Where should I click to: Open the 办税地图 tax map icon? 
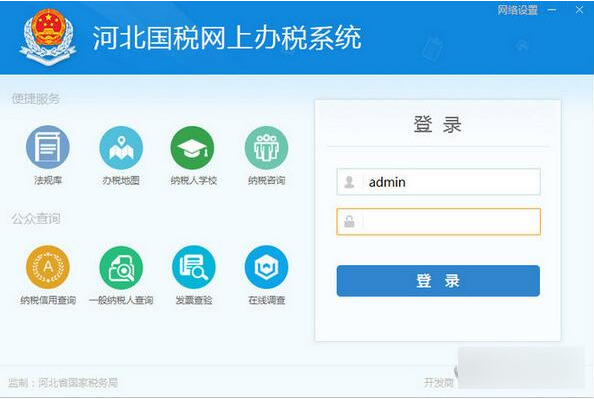[121, 147]
